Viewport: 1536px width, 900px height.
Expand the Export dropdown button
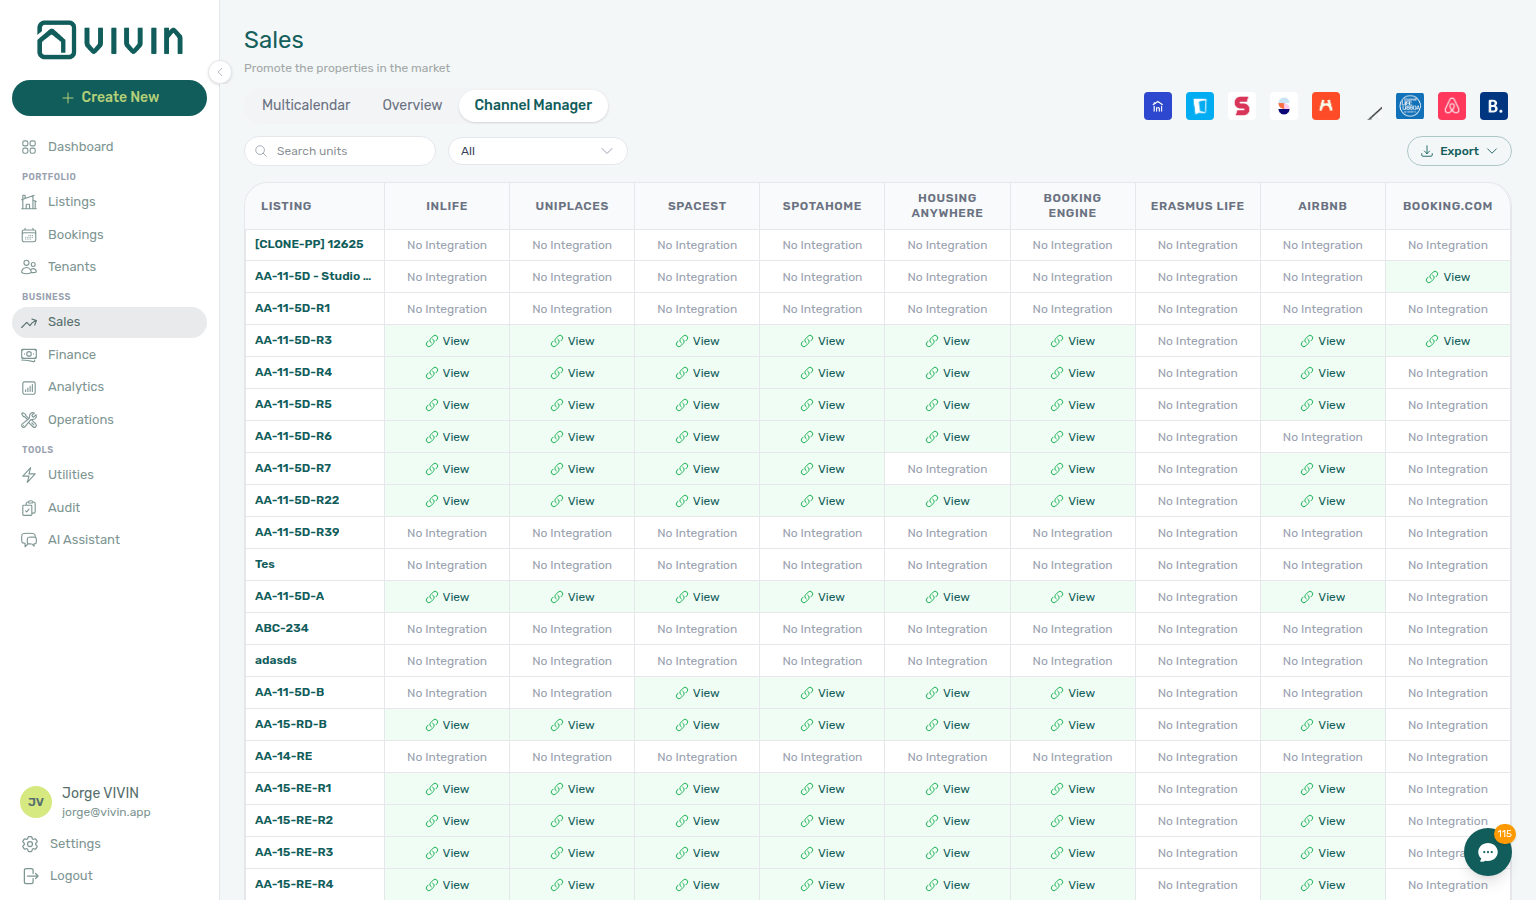coord(1459,151)
